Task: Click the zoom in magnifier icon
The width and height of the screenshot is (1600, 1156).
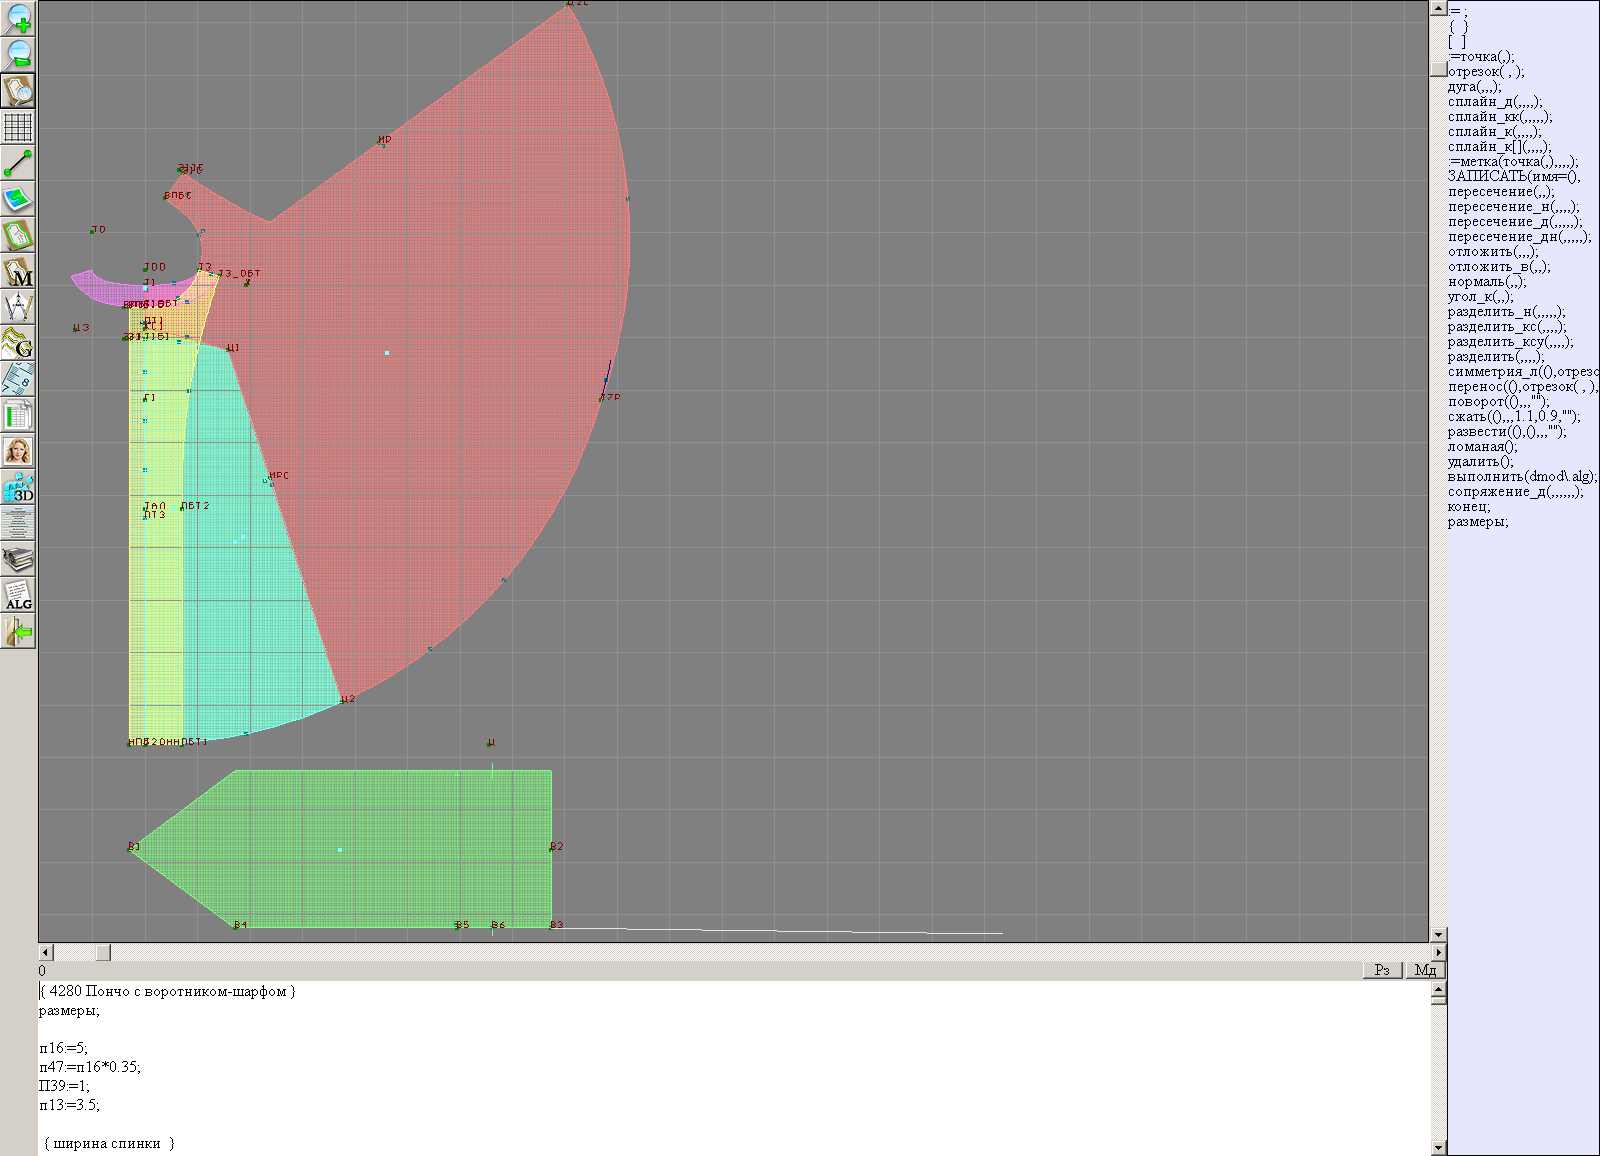Action: pos(18,18)
